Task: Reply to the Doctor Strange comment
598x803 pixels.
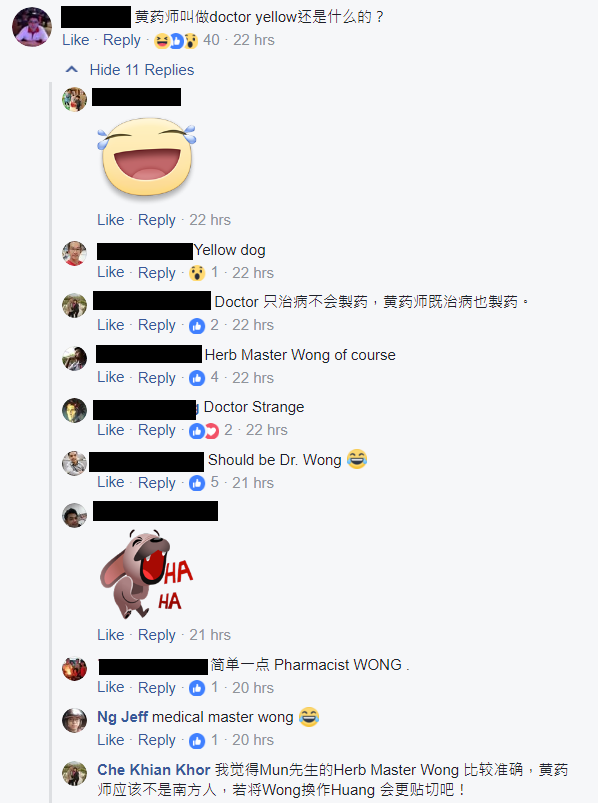Action: [157, 430]
